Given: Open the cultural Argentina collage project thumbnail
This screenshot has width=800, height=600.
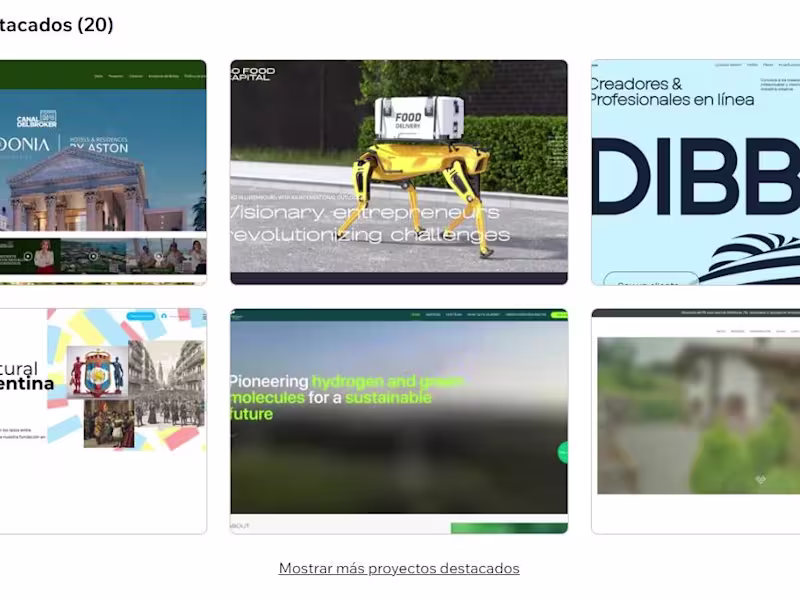Looking at the screenshot, I should (x=103, y=421).
